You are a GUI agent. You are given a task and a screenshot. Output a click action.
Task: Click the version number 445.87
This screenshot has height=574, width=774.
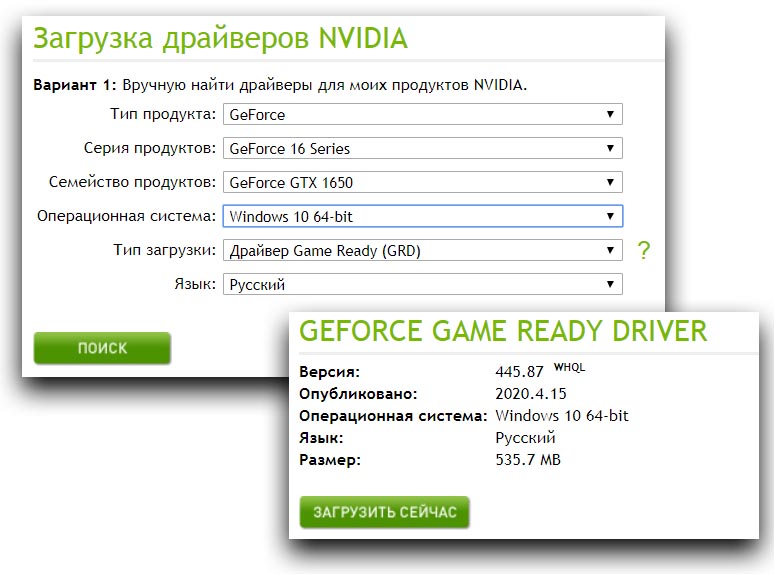pyautogui.click(x=519, y=372)
